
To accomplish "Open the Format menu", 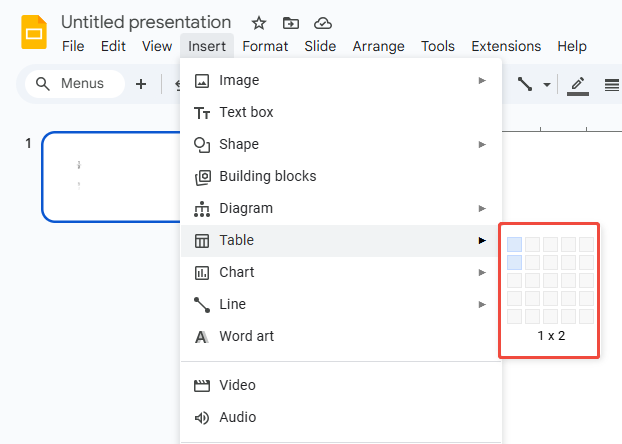I will [265, 46].
